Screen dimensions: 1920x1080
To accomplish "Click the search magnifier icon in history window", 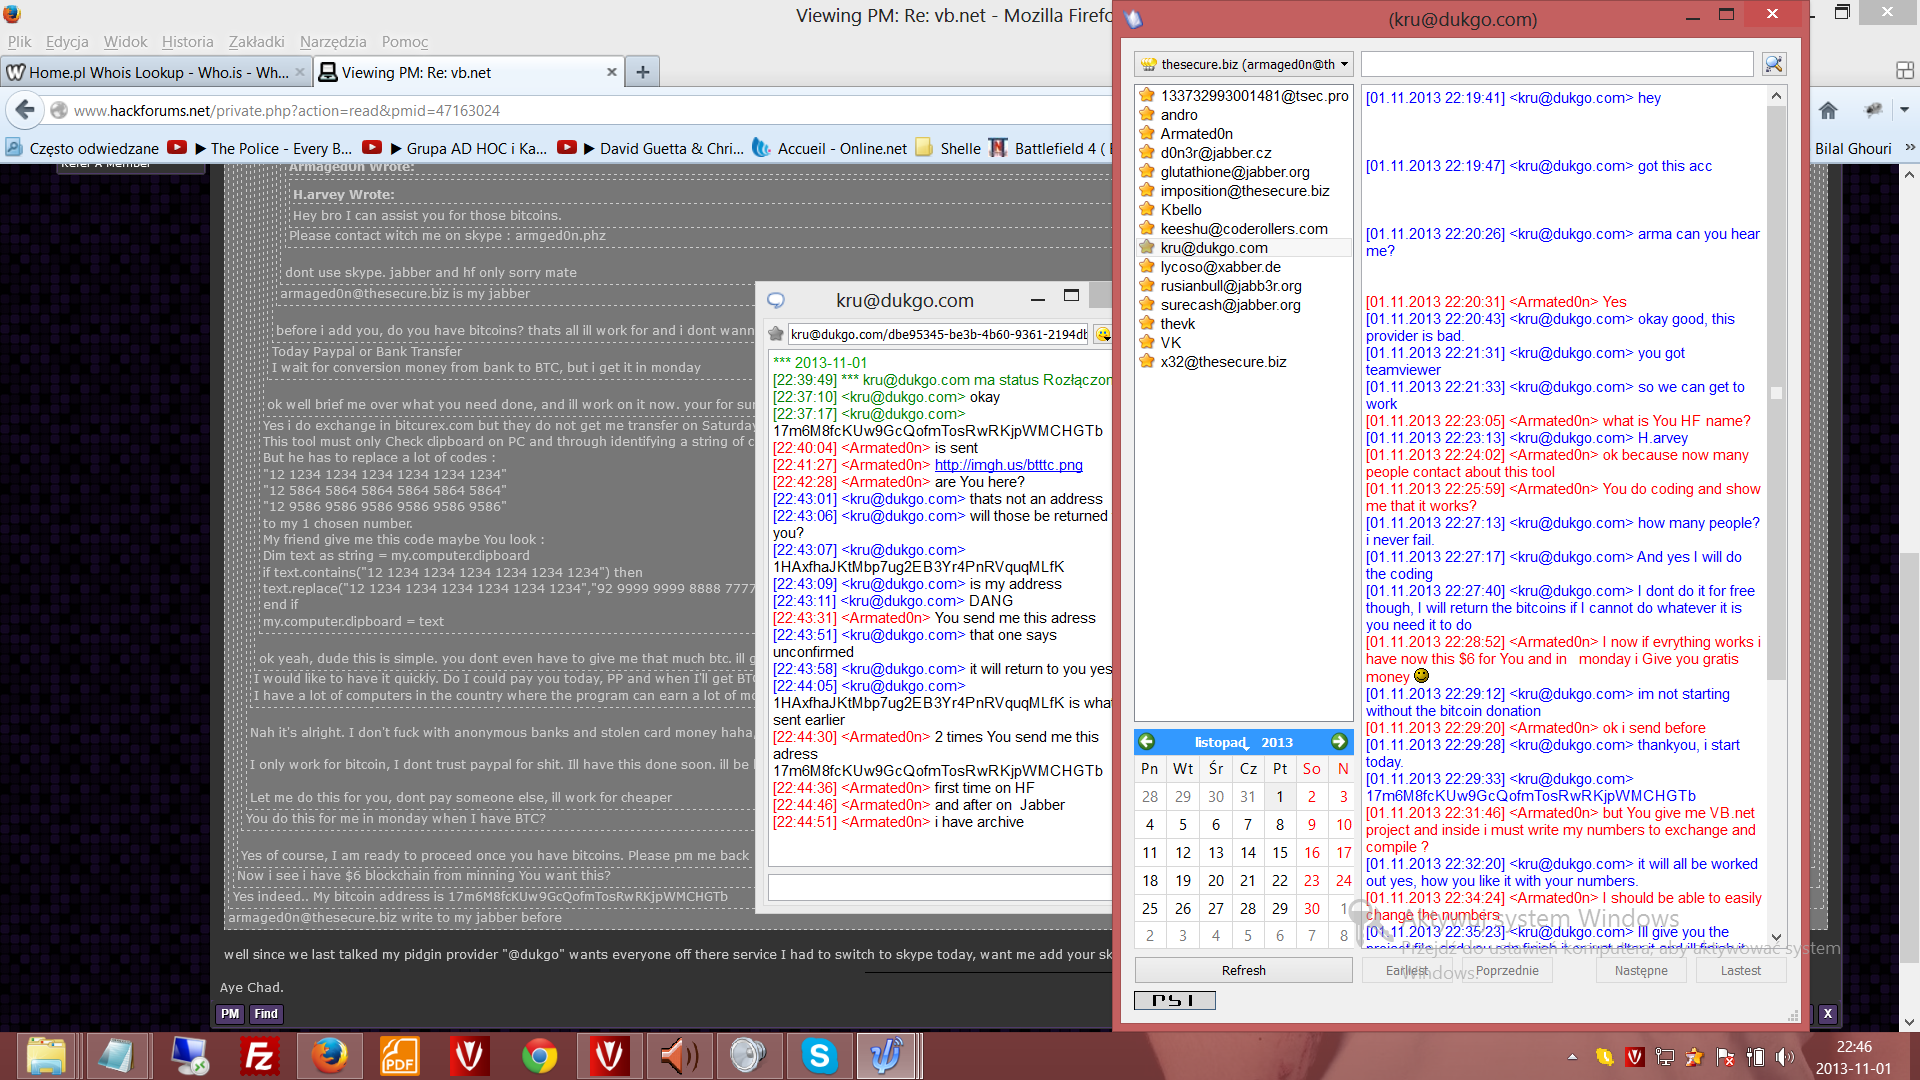I will [1774, 64].
